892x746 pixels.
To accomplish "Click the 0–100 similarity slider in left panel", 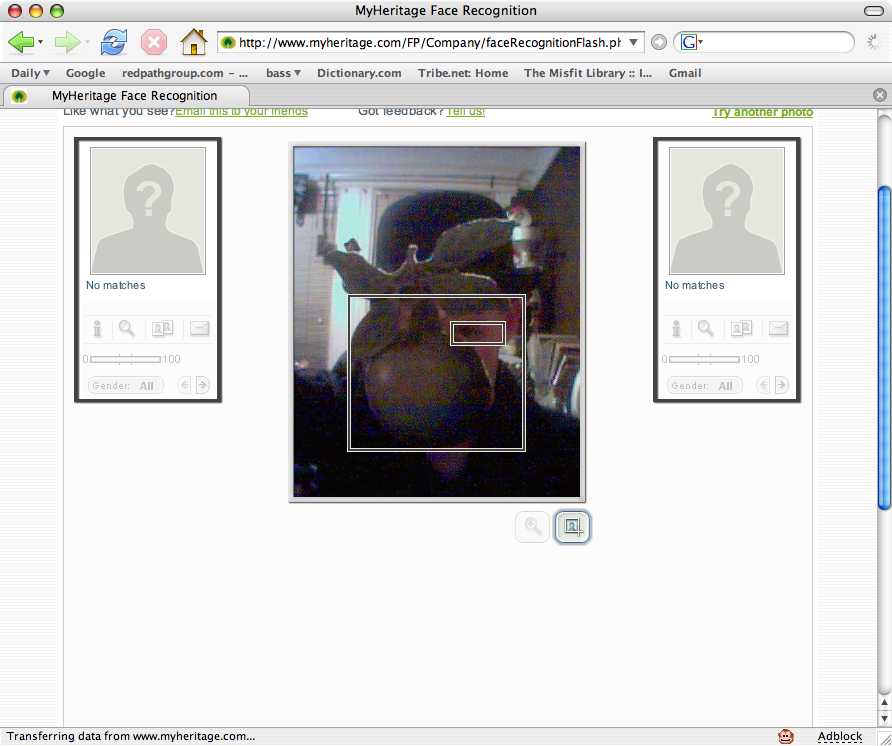I will [x=125, y=359].
